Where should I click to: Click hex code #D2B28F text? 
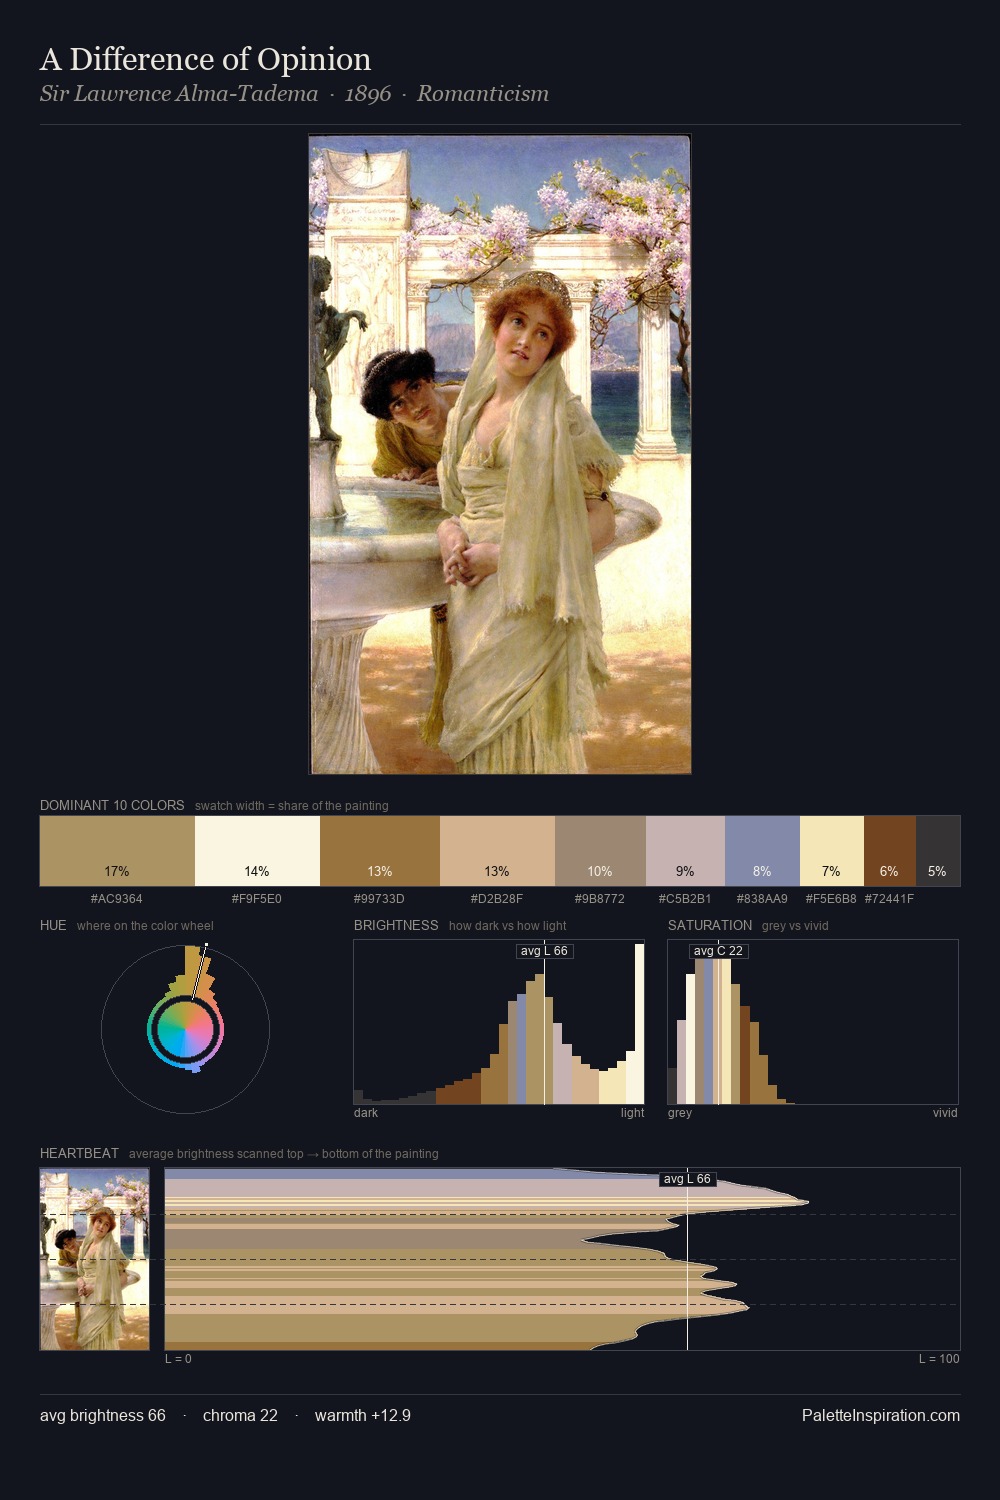497,899
